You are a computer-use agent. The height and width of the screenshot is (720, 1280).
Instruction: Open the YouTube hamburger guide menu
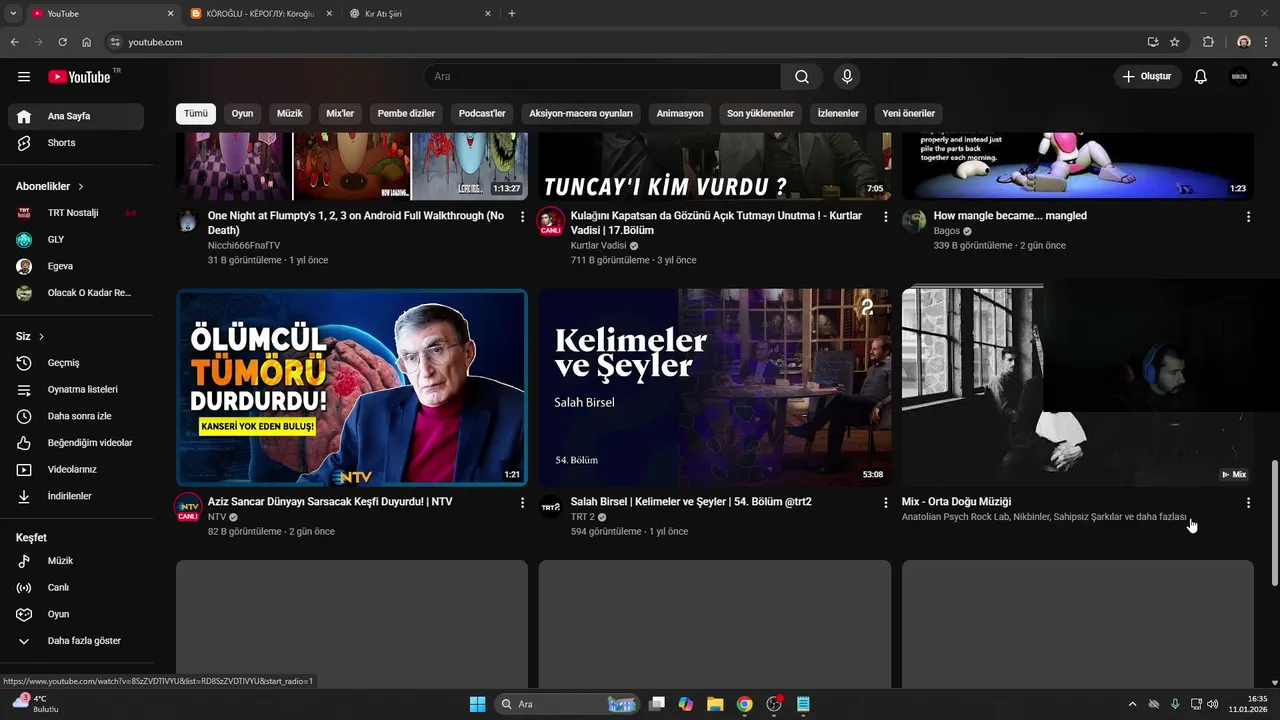click(x=24, y=77)
